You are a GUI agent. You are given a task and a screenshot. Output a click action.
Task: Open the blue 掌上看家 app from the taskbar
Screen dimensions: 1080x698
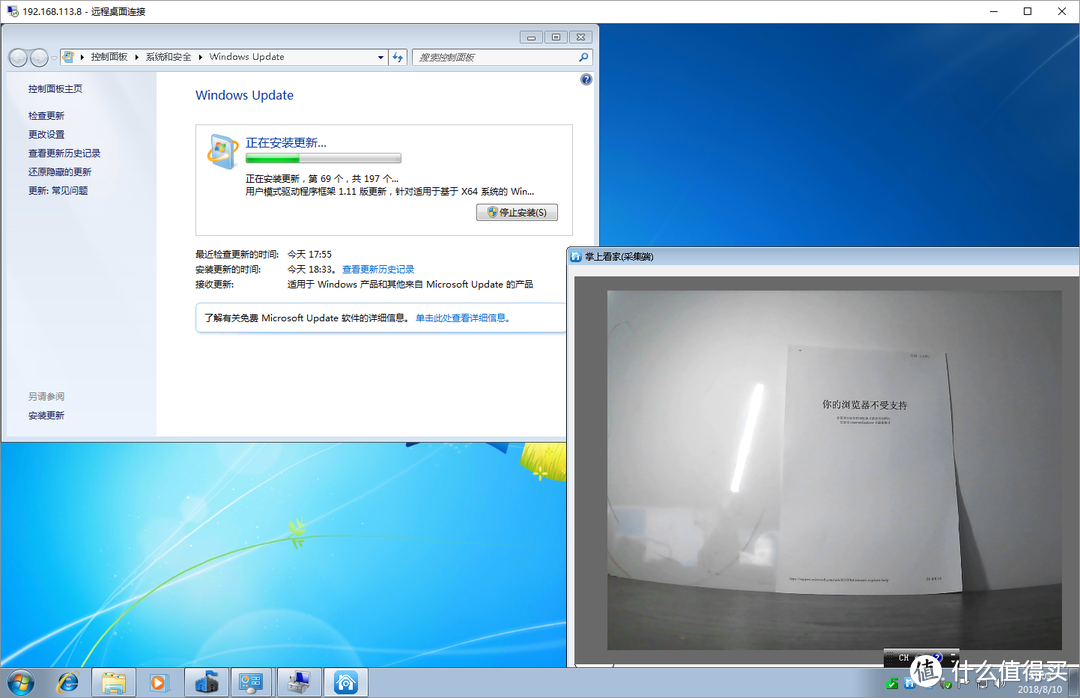coord(345,682)
